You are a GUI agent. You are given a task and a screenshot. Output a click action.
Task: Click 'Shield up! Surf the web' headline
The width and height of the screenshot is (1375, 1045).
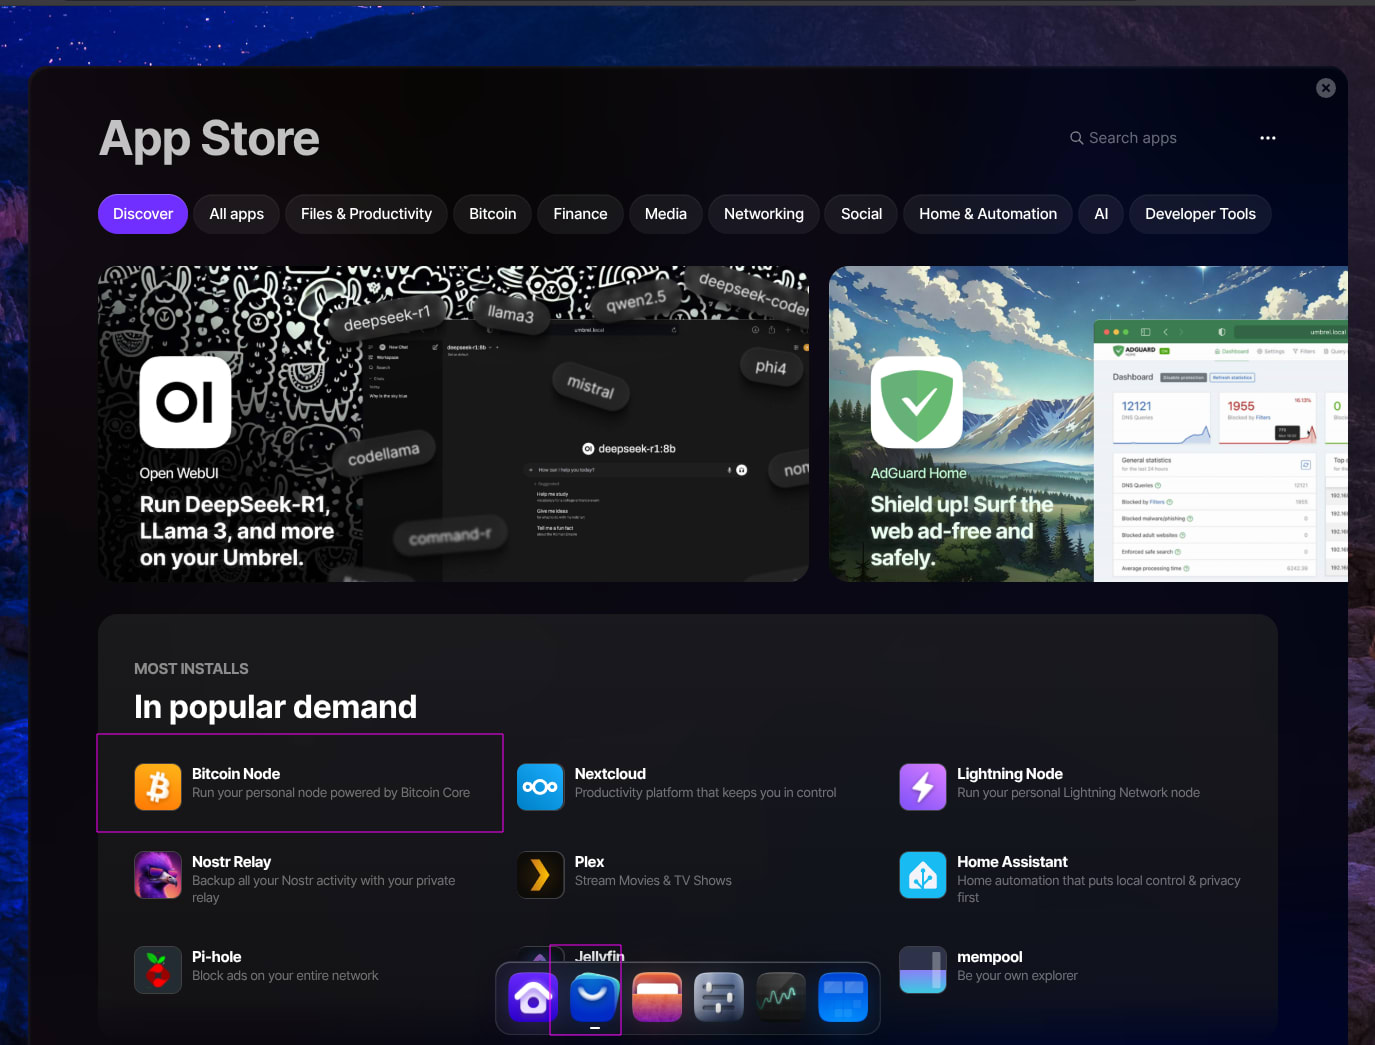[x=962, y=531]
